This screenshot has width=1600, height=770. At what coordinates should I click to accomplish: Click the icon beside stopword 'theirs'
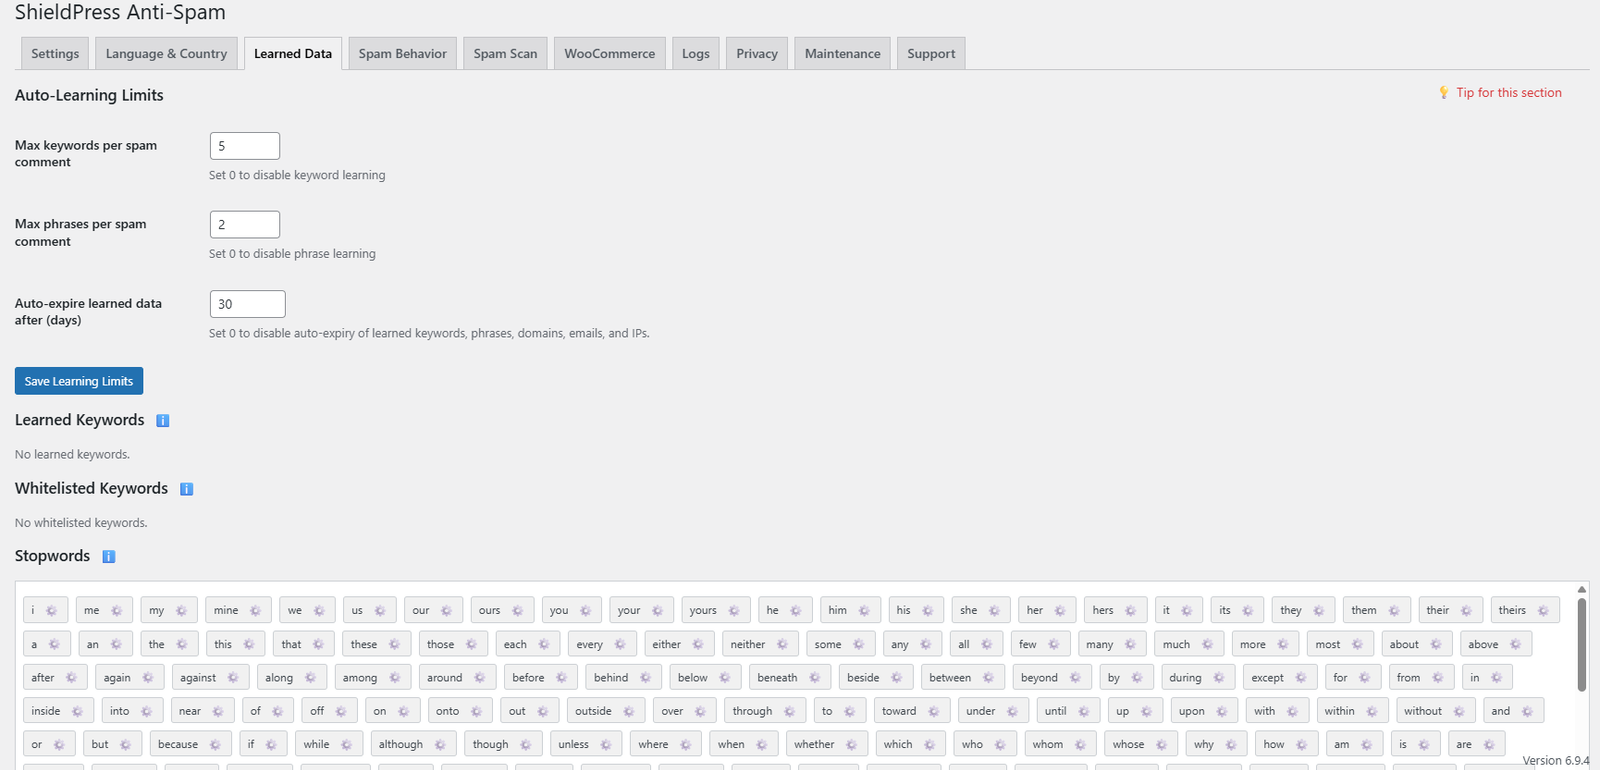pos(1543,611)
